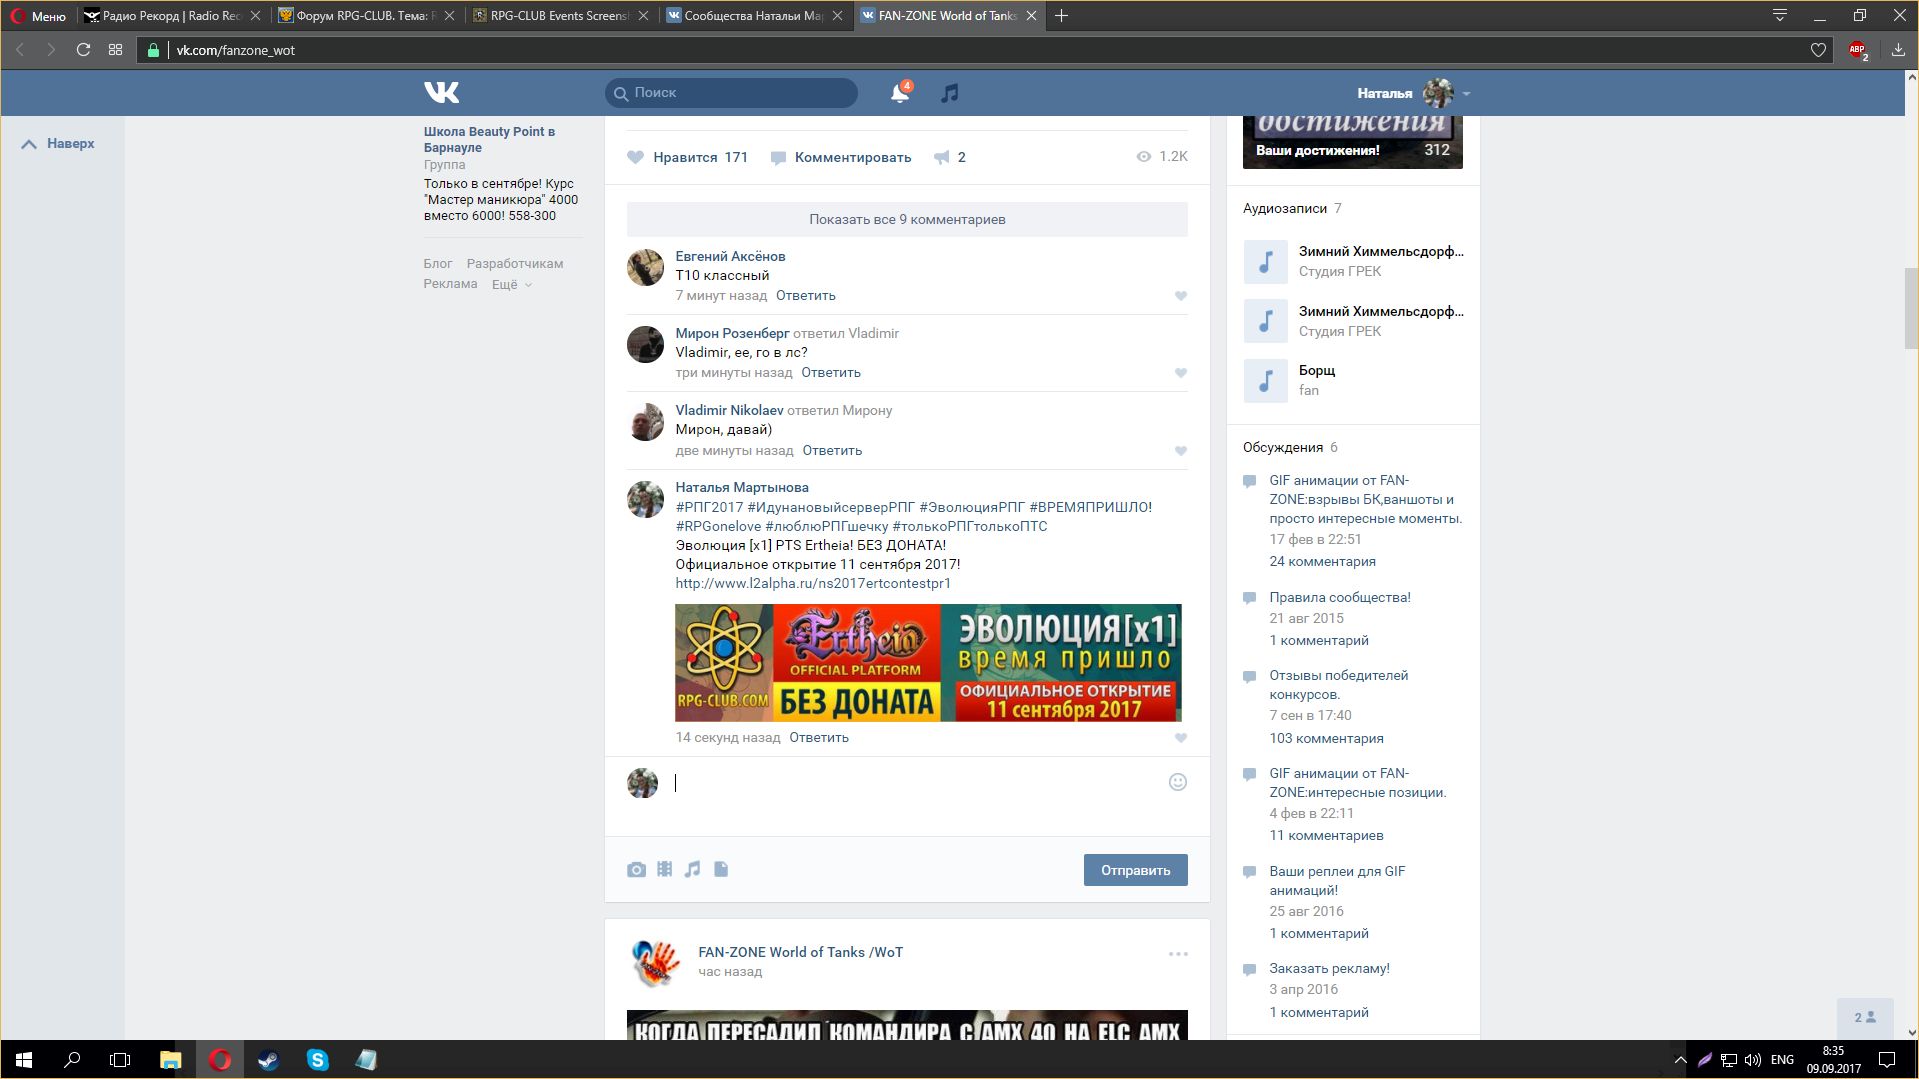Reply to Евгений Аксёнов's comment
Image resolution: width=1919 pixels, height=1079 pixels.
(x=806, y=296)
